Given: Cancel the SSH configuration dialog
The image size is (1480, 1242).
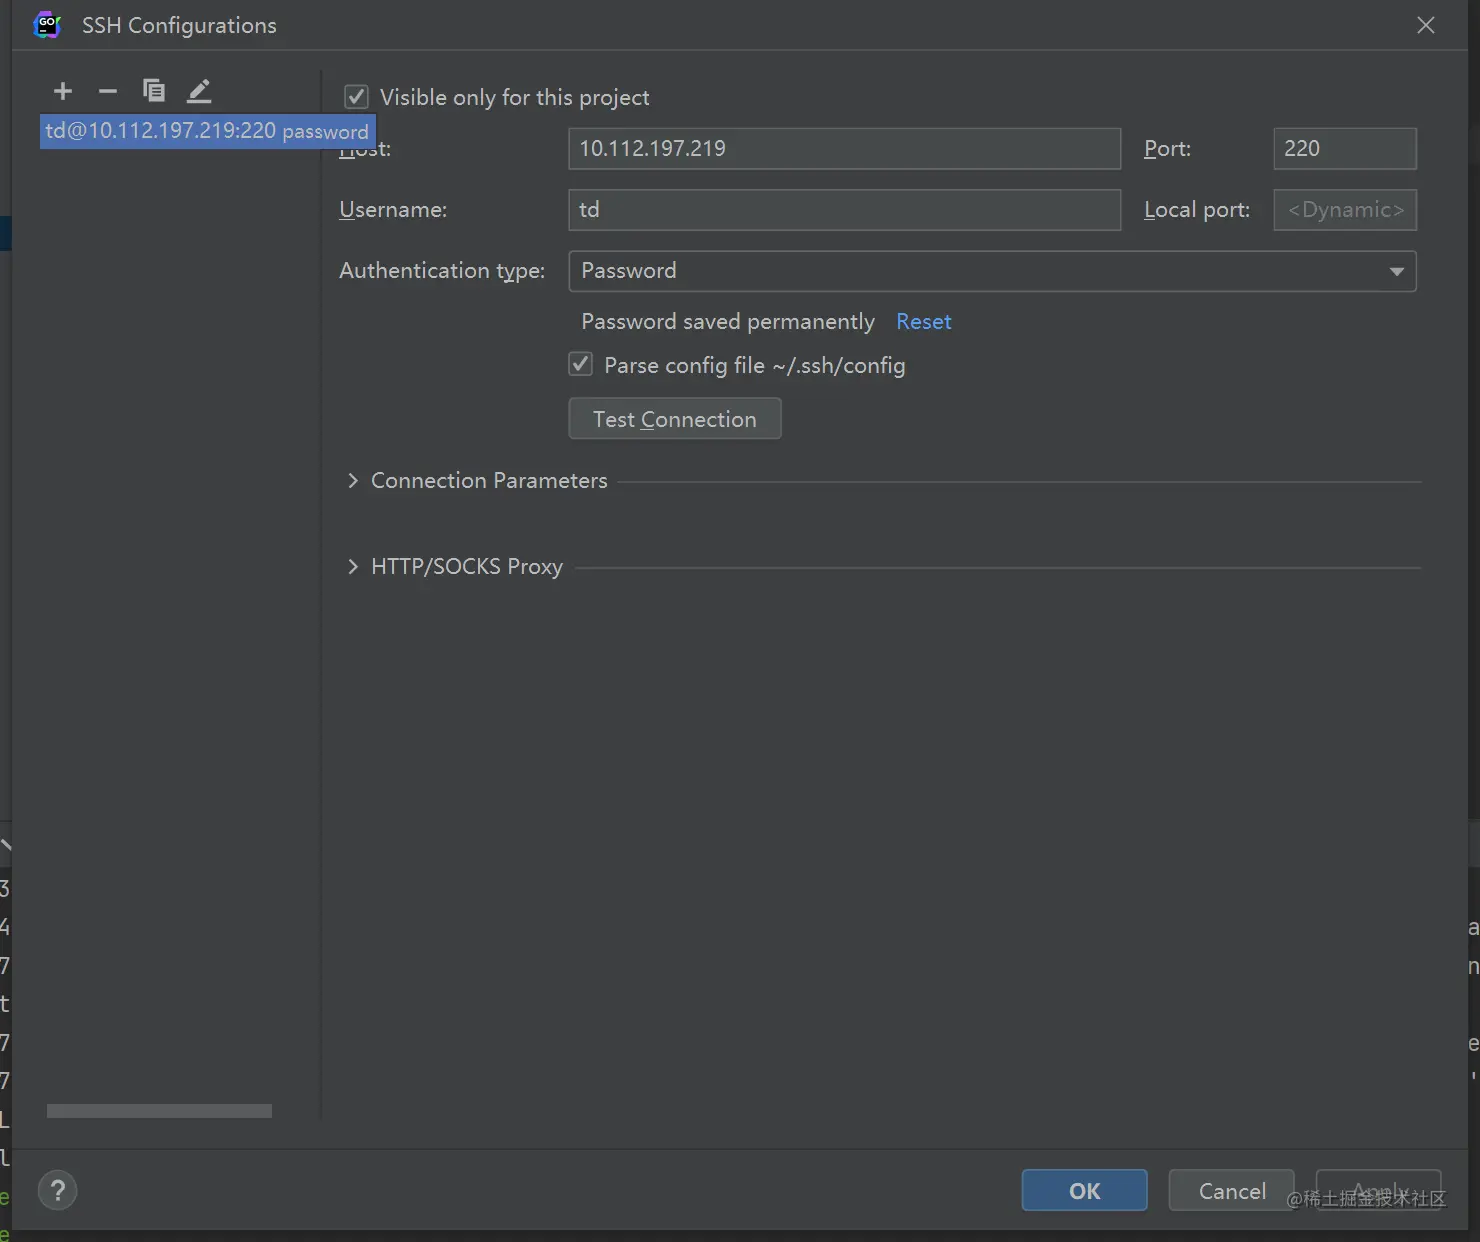Looking at the screenshot, I should [x=1232, y=1190].
